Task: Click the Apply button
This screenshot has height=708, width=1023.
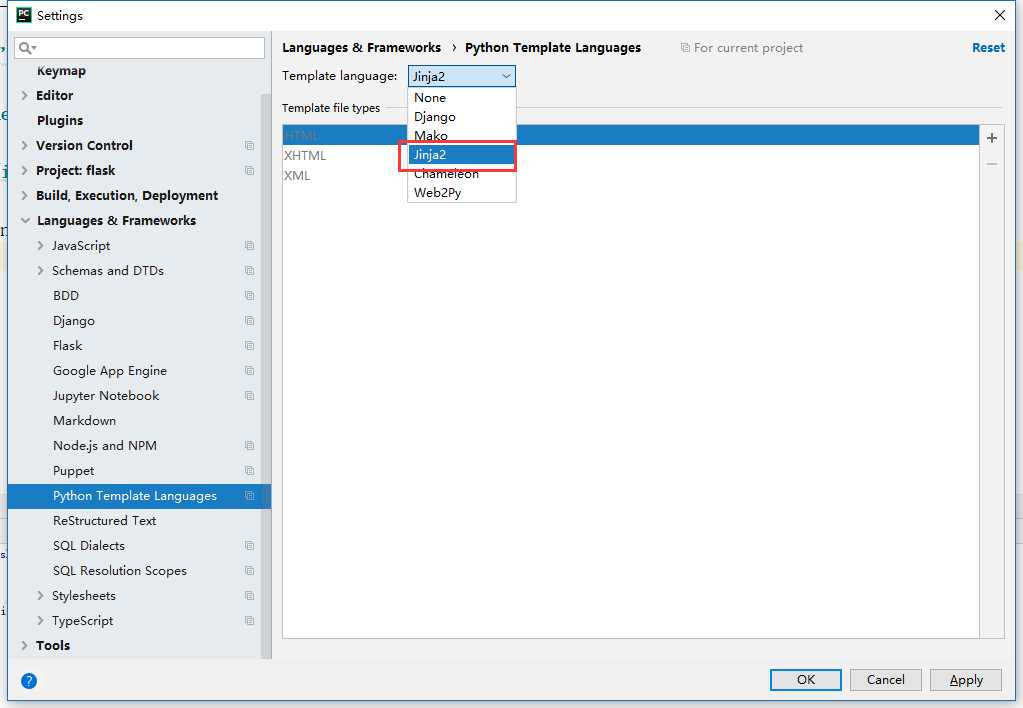Action: pos(966,679)
